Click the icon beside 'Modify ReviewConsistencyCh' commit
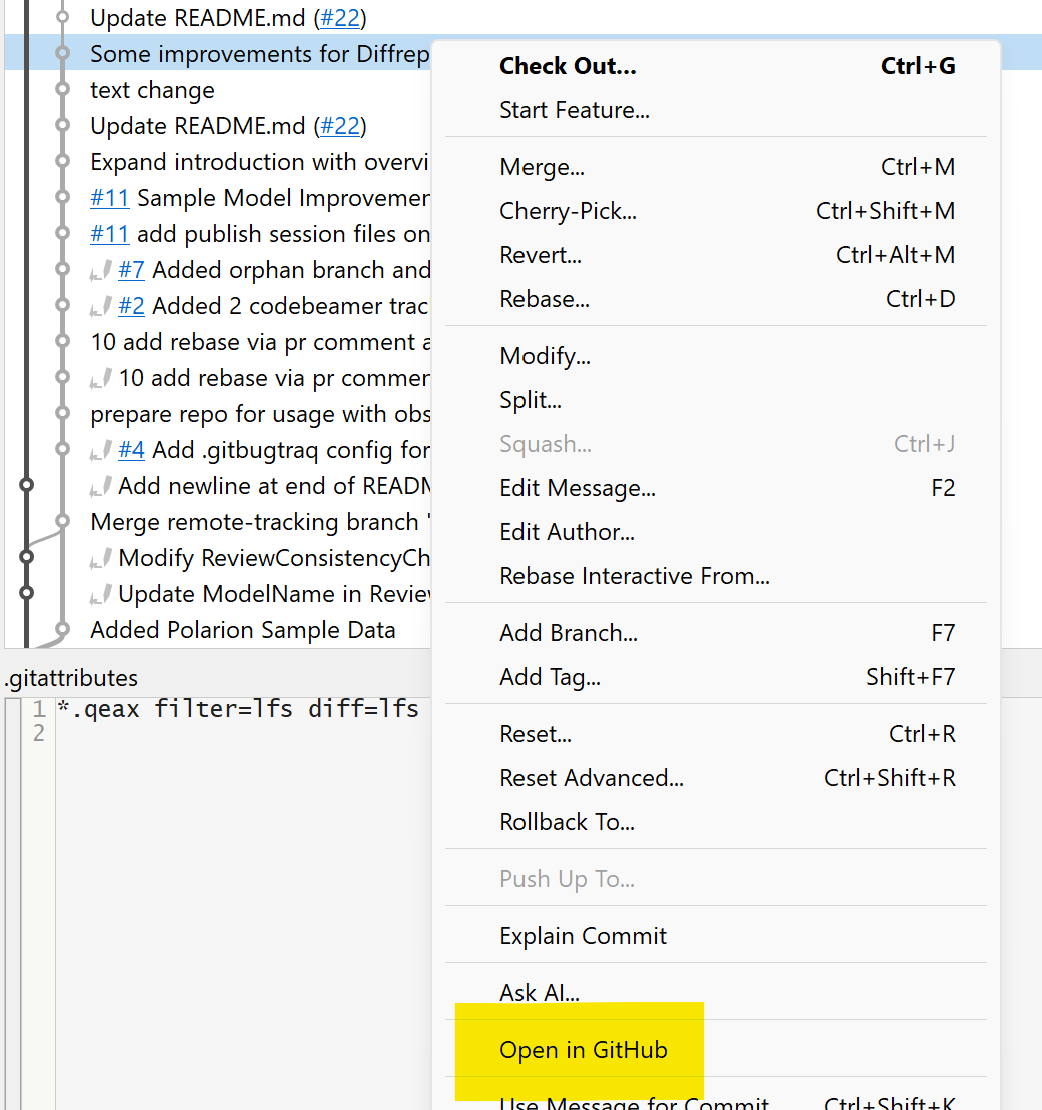The width and height of the screenshot is (1042, 1110). click(100, 558)
